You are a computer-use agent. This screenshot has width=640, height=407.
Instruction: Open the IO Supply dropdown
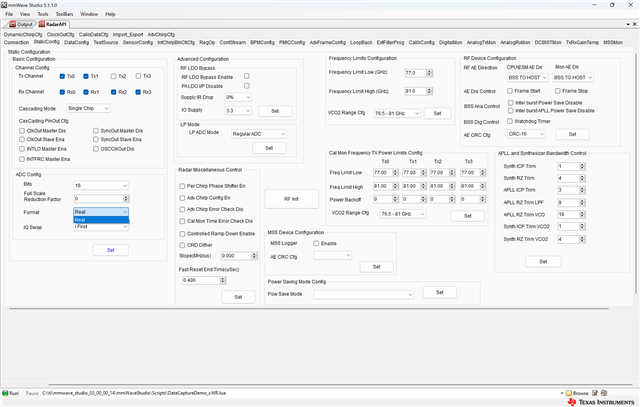238,111
